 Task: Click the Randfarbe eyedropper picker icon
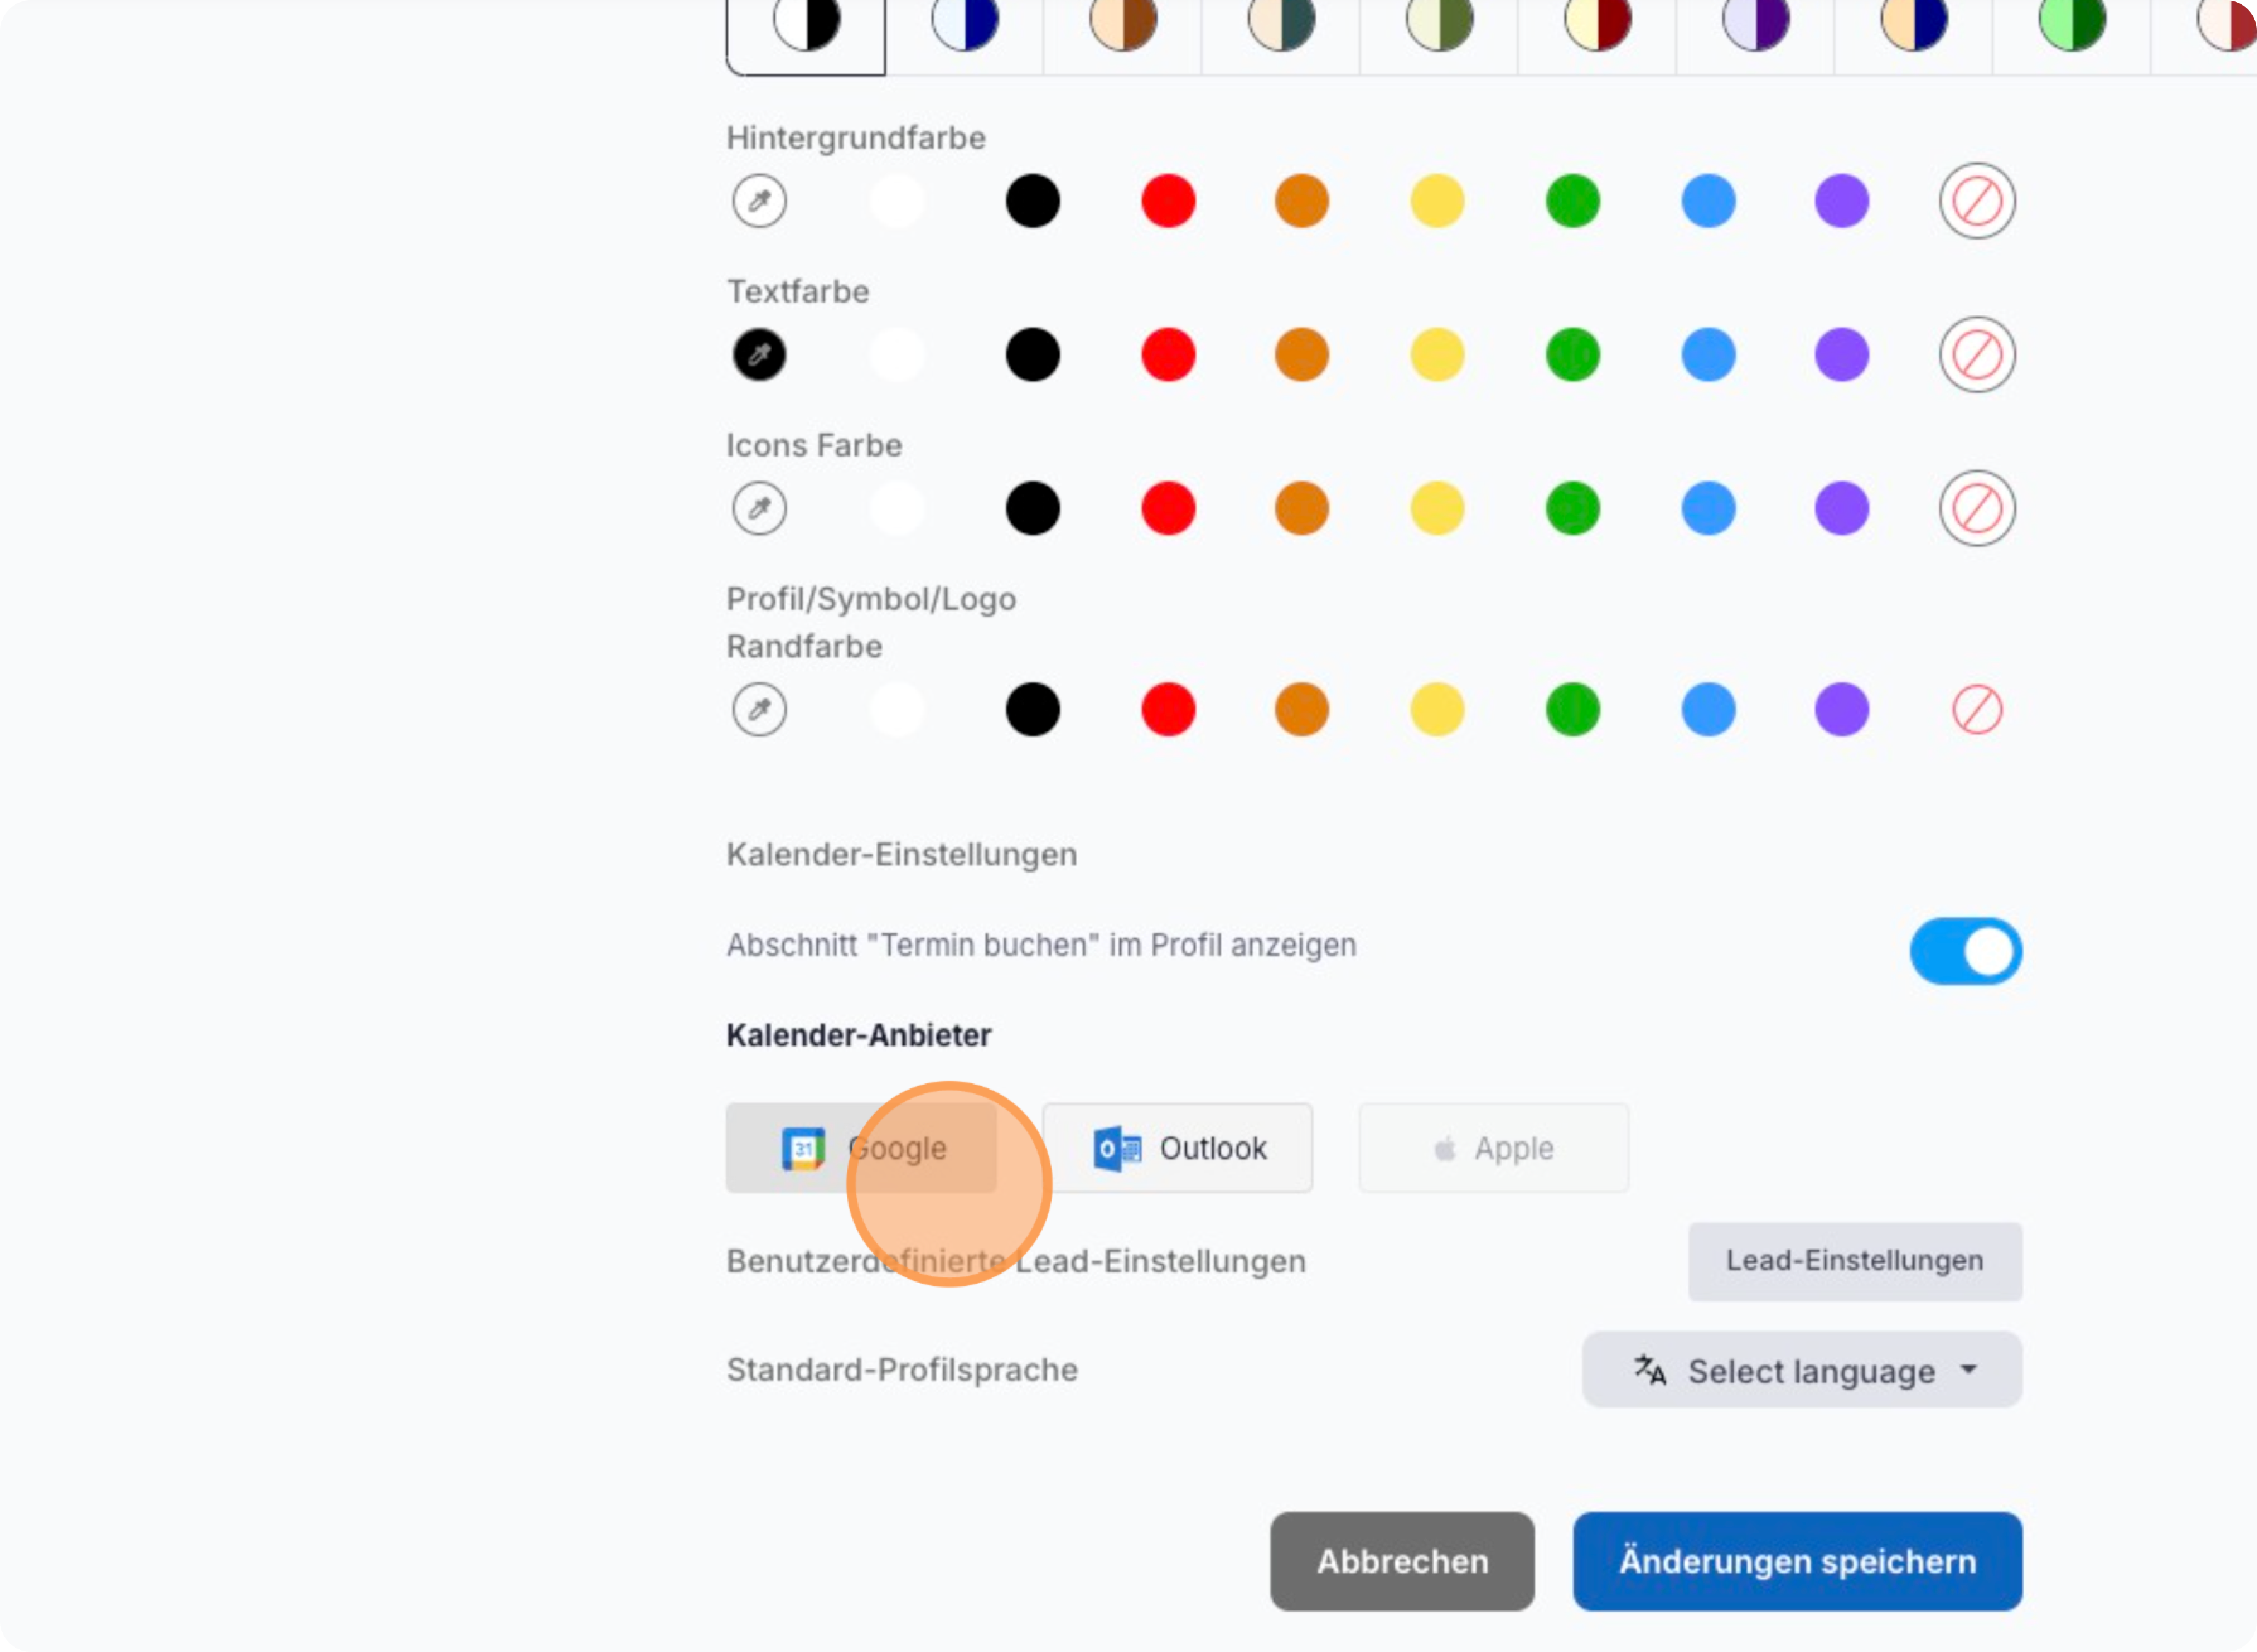tap(759, 710)
